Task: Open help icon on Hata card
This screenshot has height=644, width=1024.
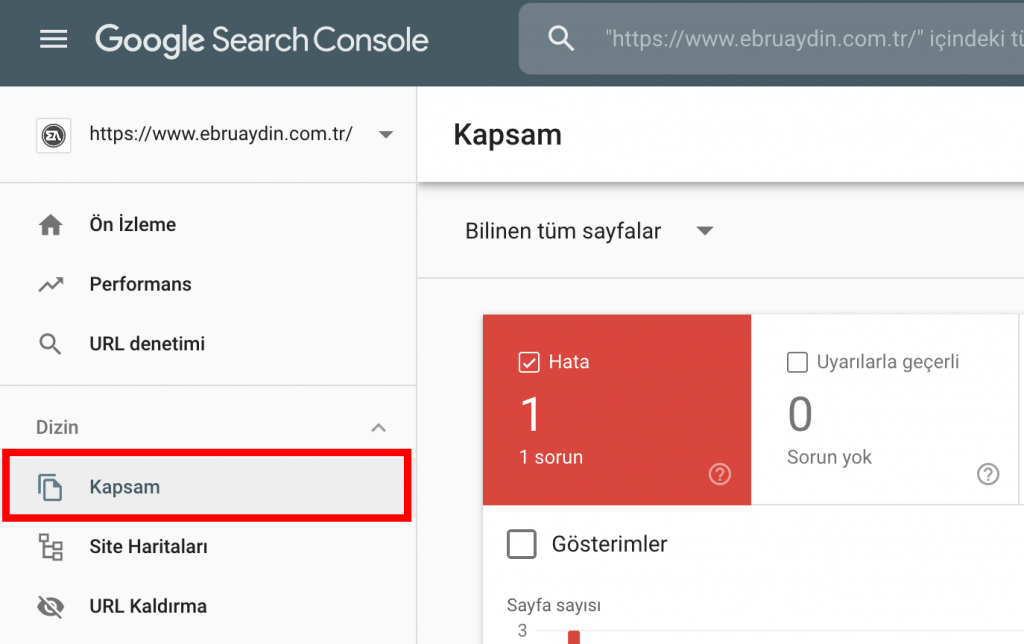Action: 719,474
